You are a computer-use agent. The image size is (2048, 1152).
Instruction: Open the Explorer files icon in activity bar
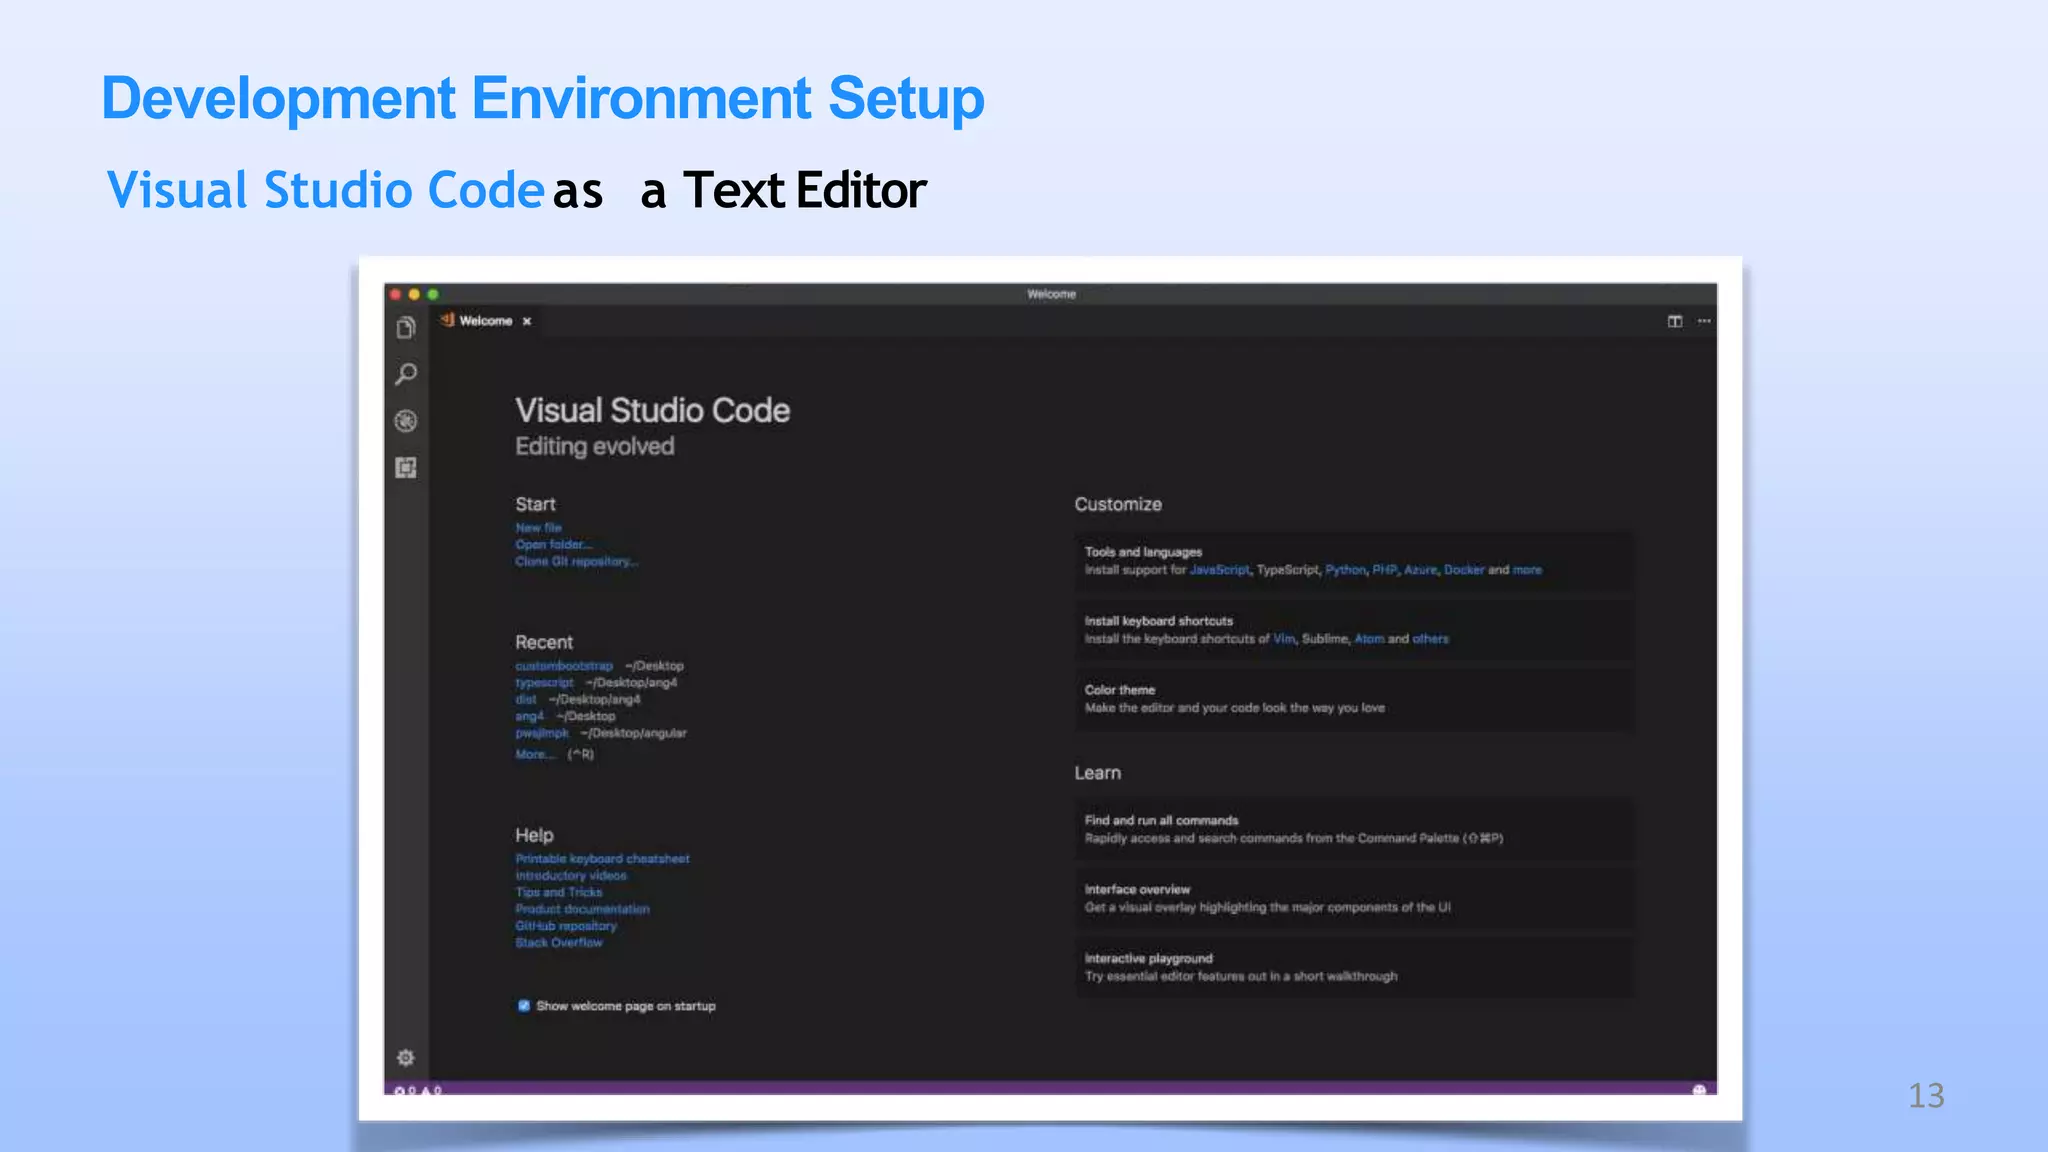coord(405,328)
